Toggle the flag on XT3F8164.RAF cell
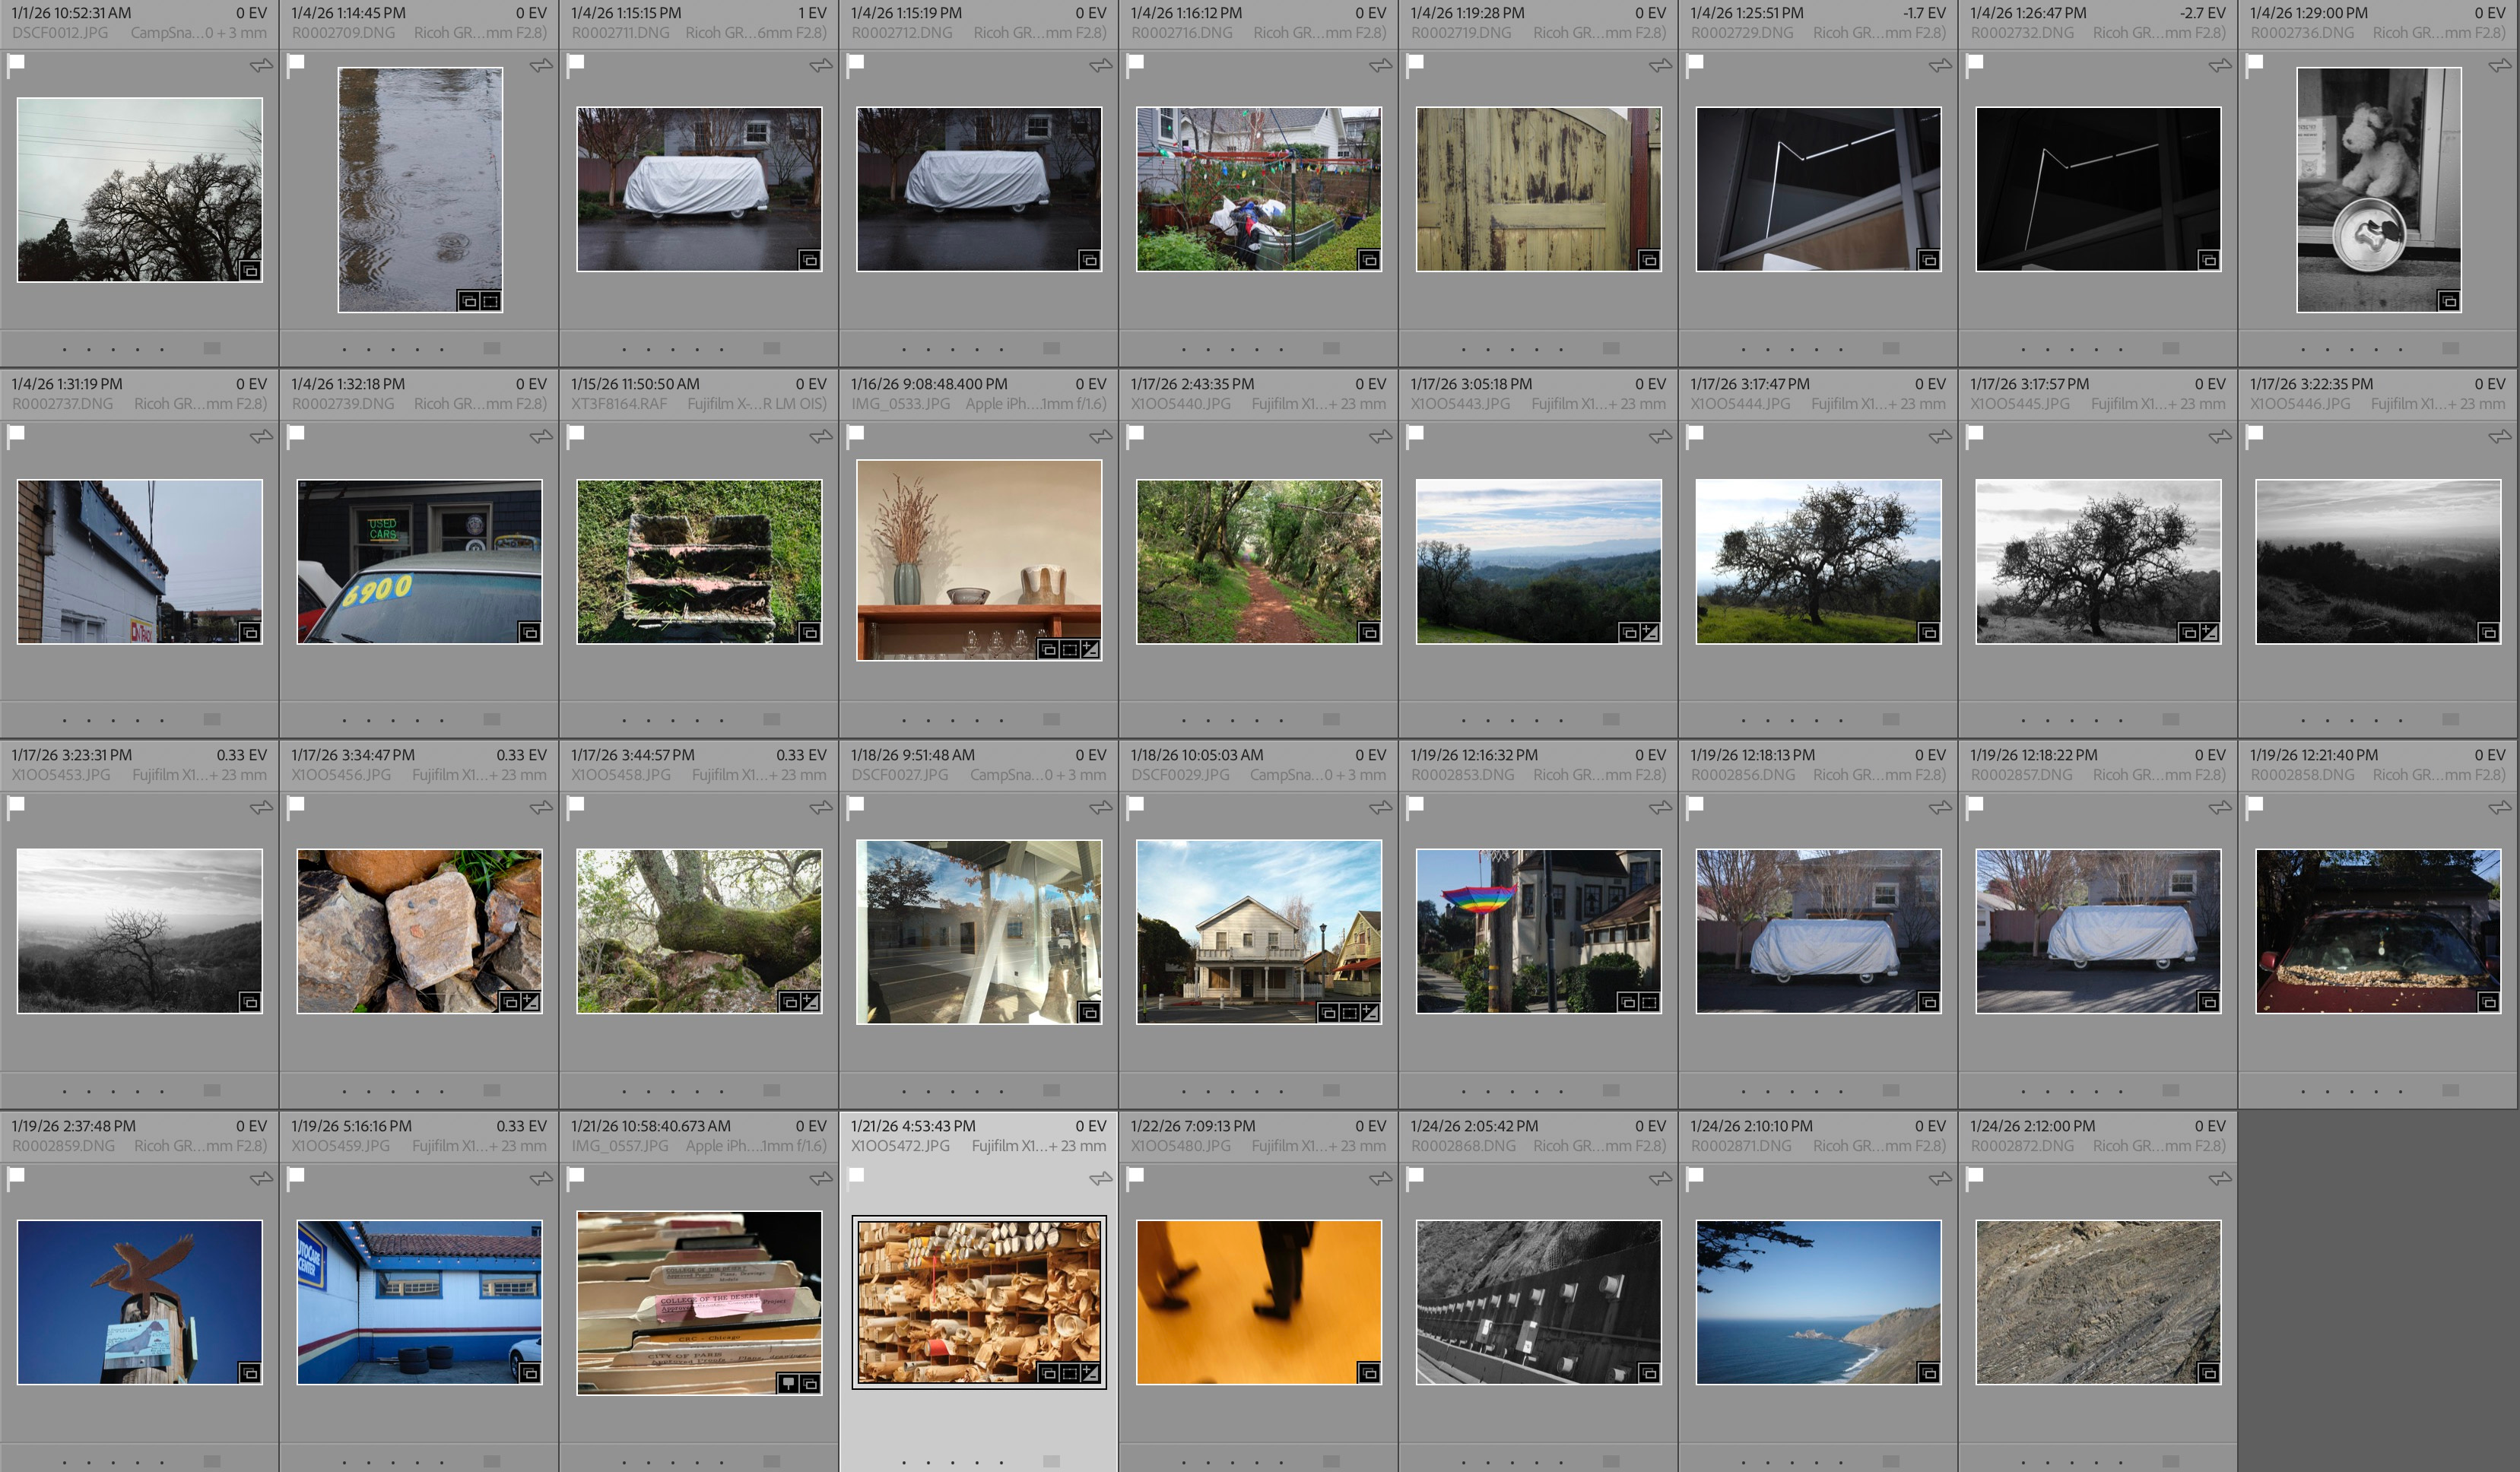This screenshot has height=1472, width=2520. 576,434
